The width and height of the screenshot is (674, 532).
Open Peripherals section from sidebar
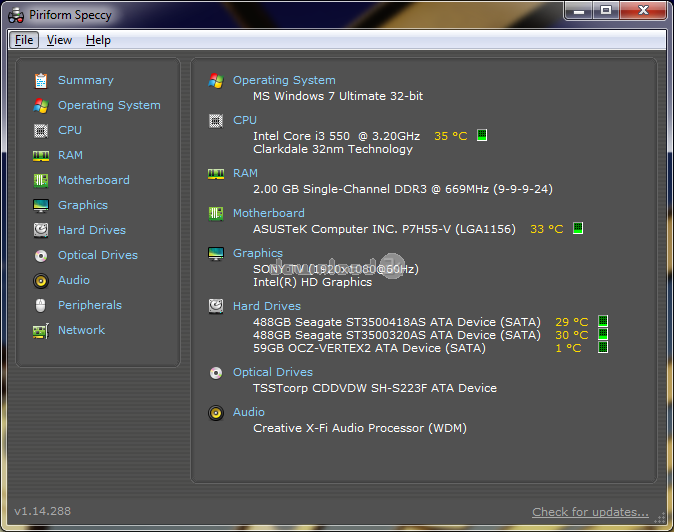pyautogui.click(x=90, y=305)
